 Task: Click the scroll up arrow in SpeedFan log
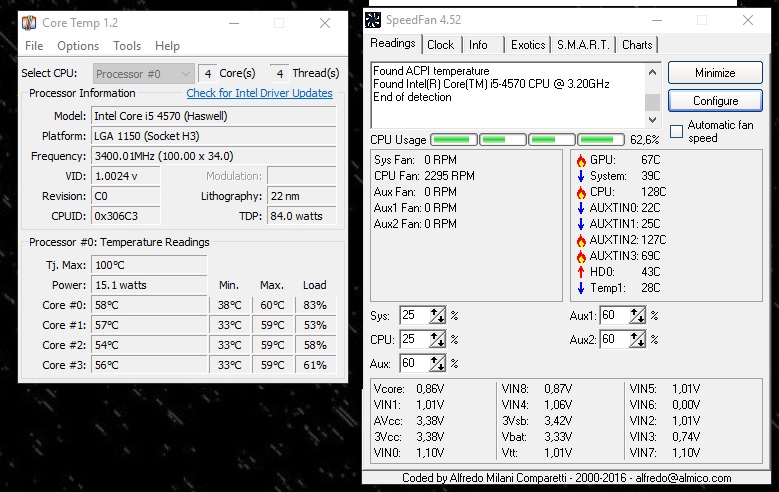pyautogui.click(x=652, y=73)
